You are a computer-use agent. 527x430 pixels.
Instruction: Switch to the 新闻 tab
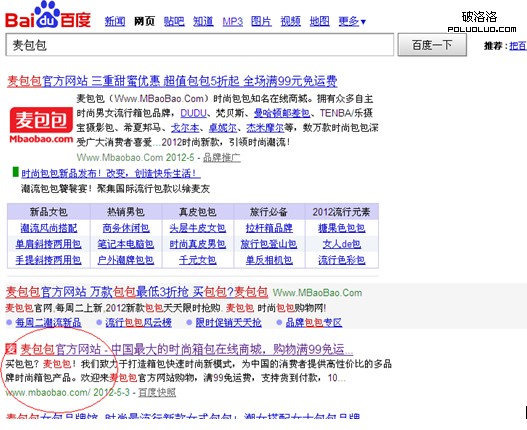115,22
